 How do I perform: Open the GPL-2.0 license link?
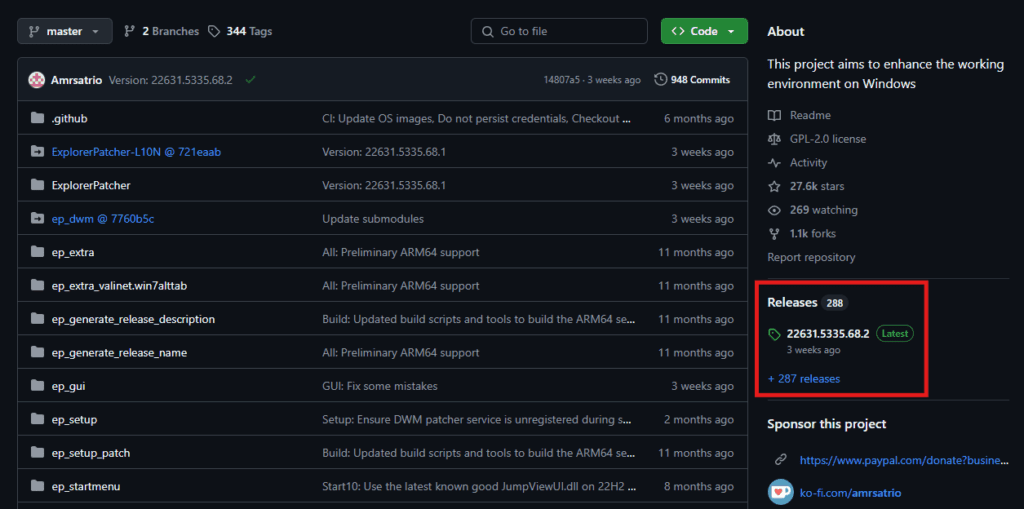[x=827, y=139]
